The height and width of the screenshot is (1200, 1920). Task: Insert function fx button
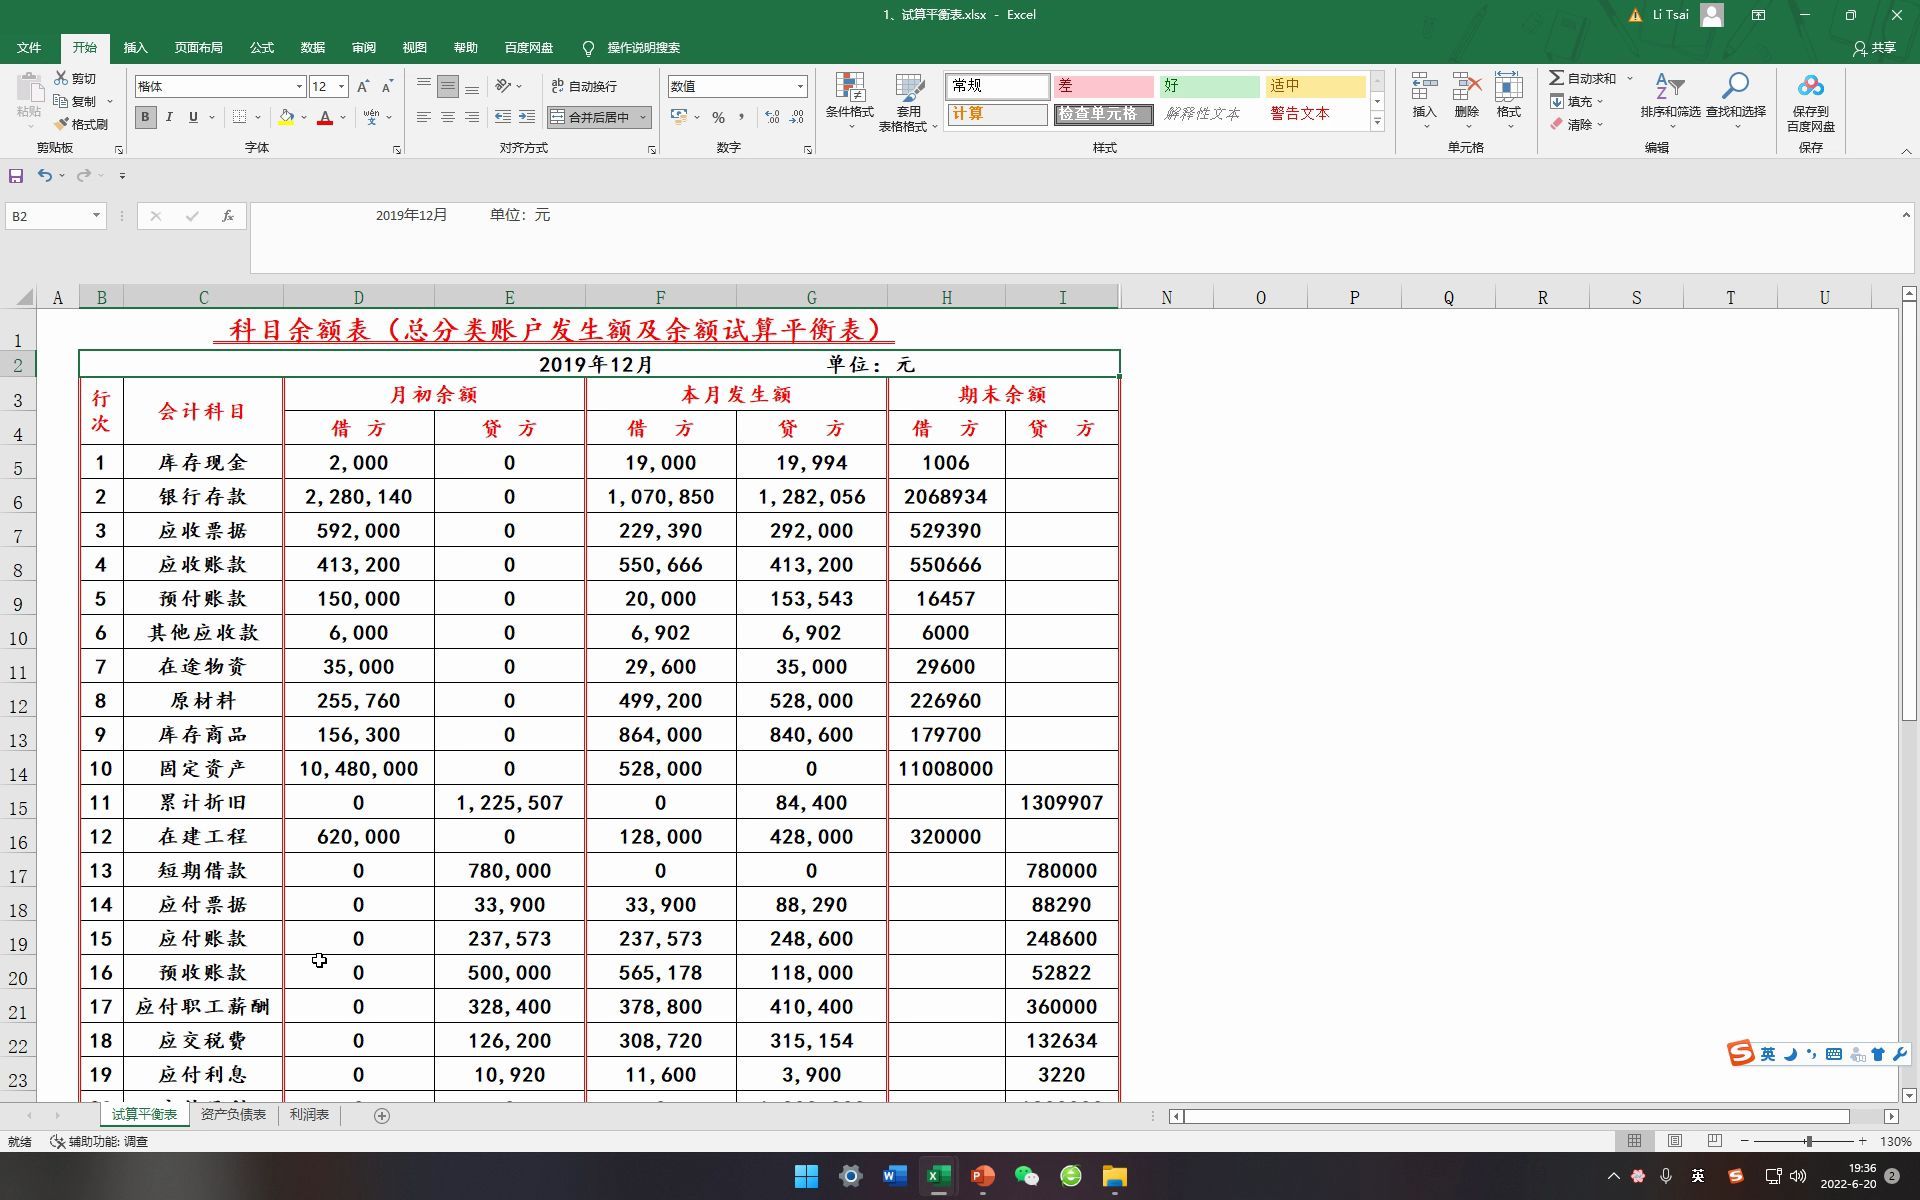pyautogui.click(x=228, y=216)
